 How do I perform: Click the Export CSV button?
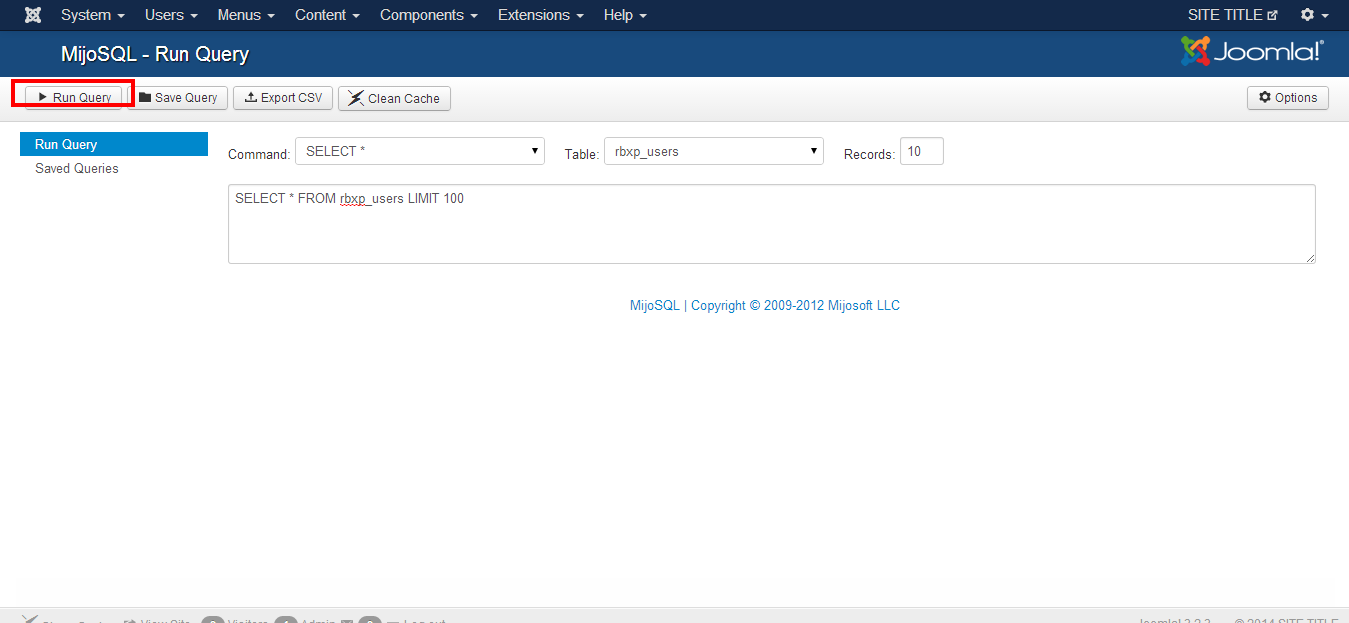pyautogui.click(x=283, y=97)
